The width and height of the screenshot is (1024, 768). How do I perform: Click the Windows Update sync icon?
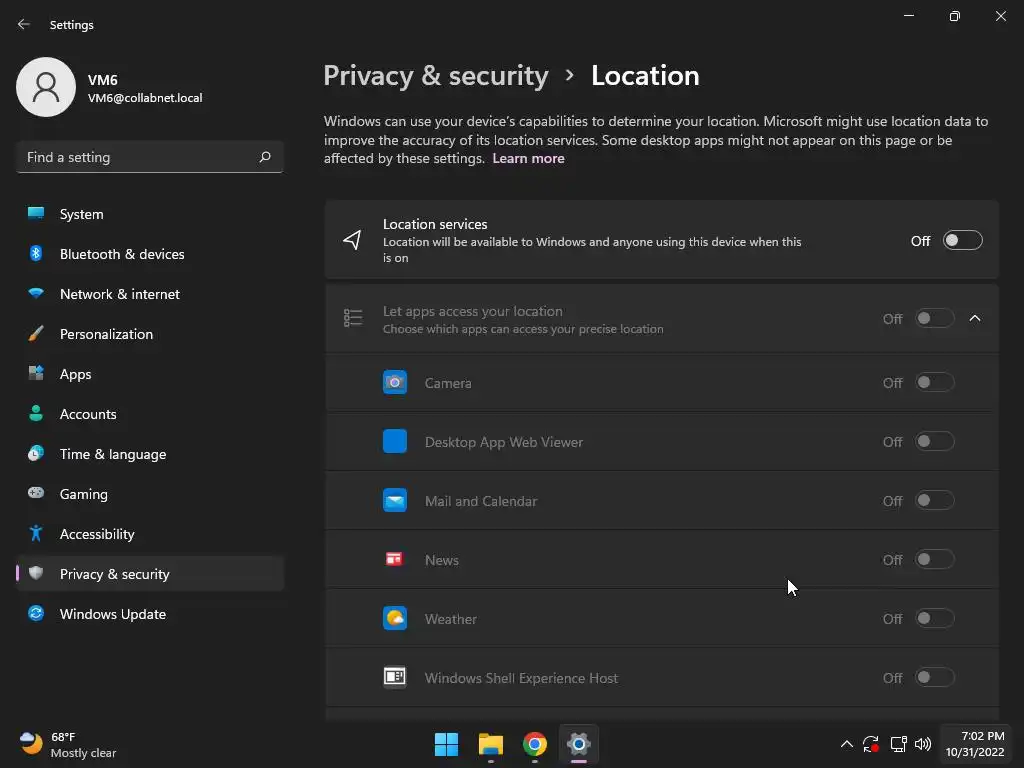click(36, 613)
